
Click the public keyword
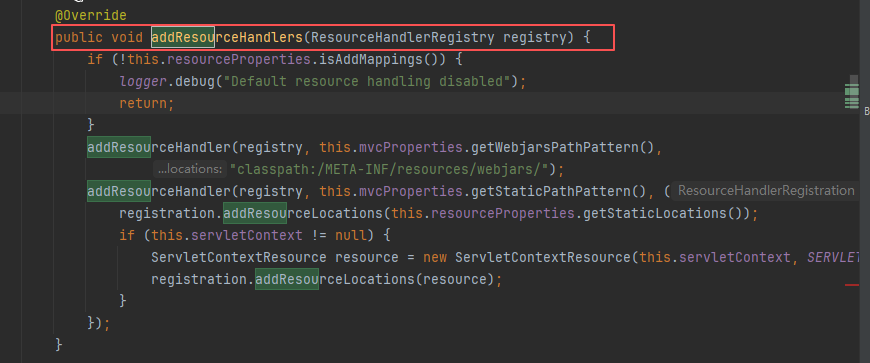coord(79,38)
